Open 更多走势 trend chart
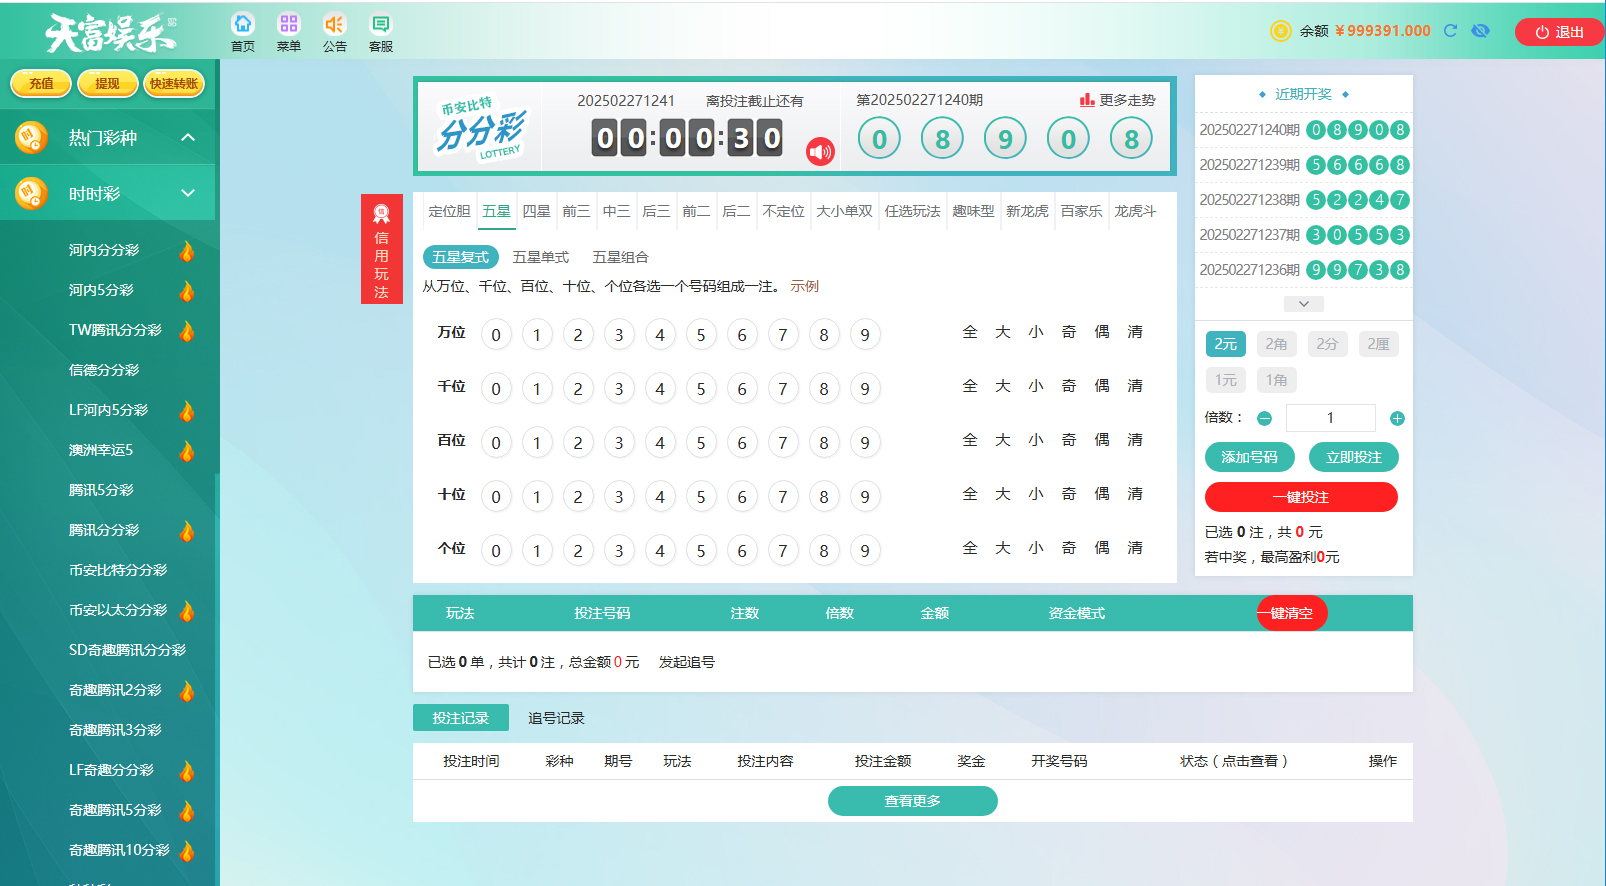The width and height of the screenshot is (1606, 886). click(x=1117, y=100)
